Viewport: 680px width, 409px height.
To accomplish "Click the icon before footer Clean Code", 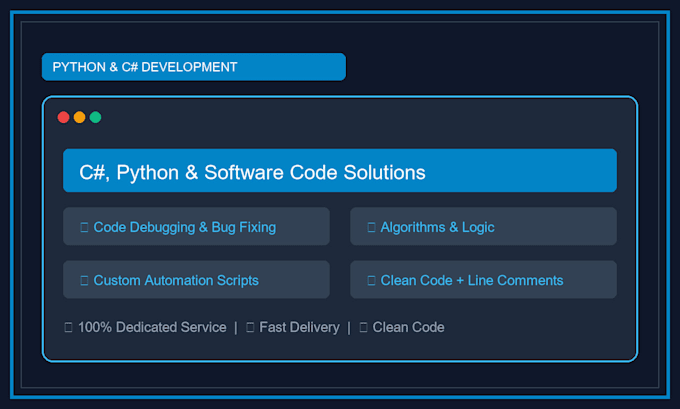I will click(x=363, y=327).
